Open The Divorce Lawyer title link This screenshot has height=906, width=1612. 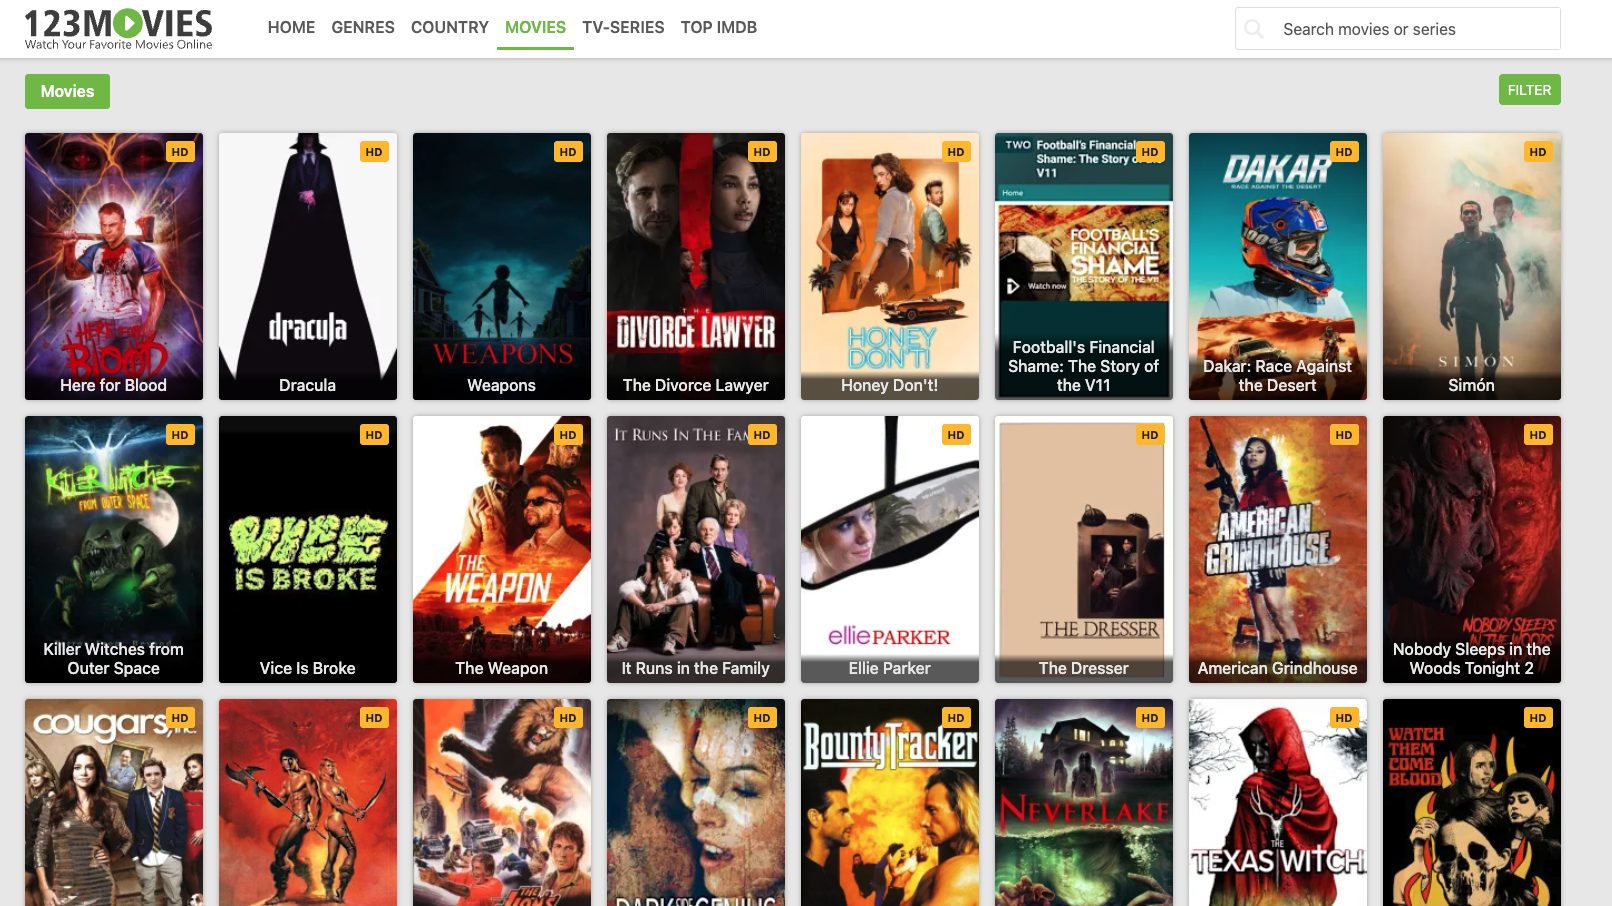pos(695,385)
